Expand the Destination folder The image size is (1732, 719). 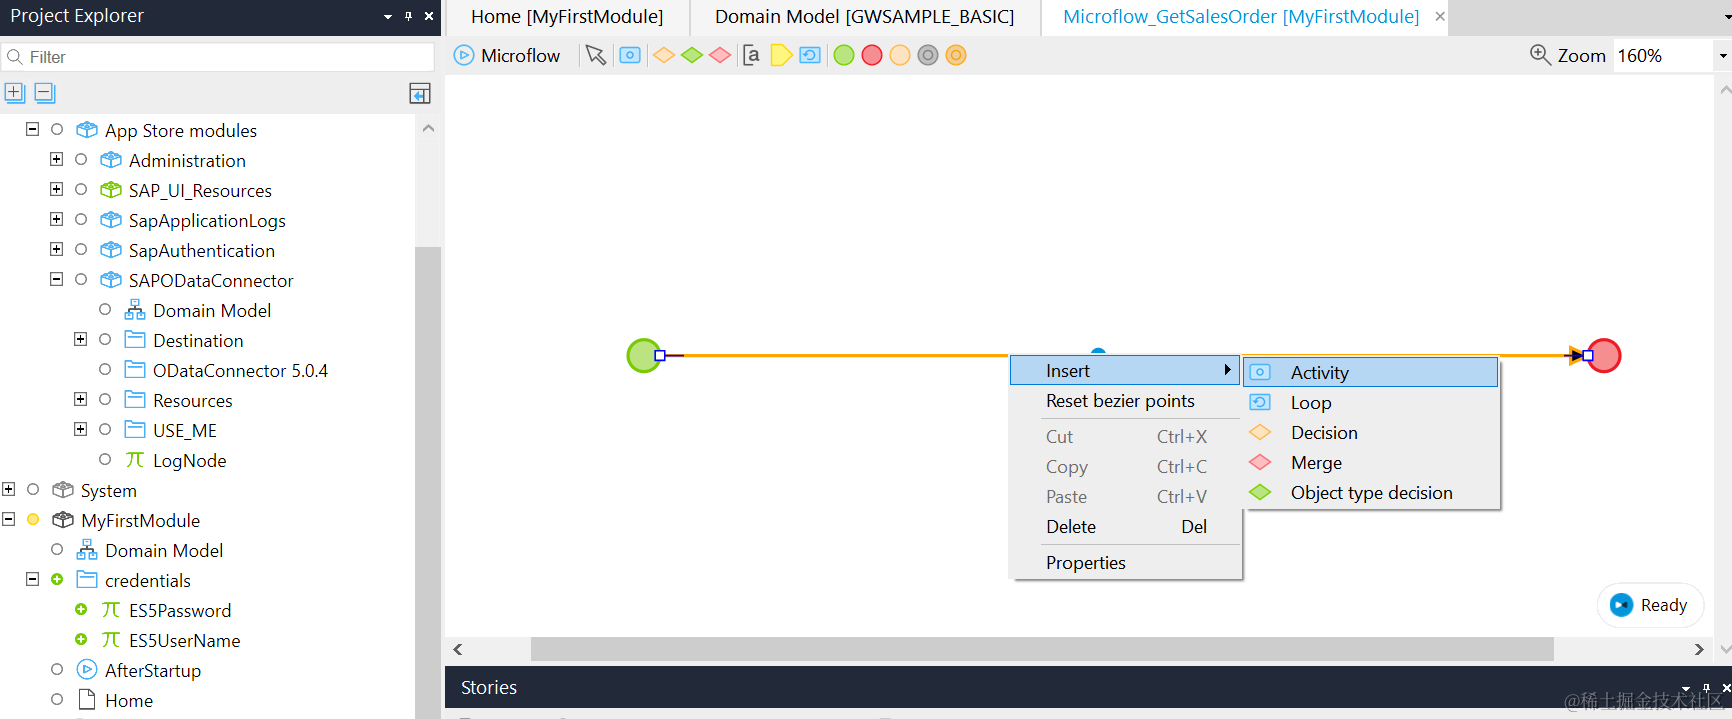click(80, 339)
